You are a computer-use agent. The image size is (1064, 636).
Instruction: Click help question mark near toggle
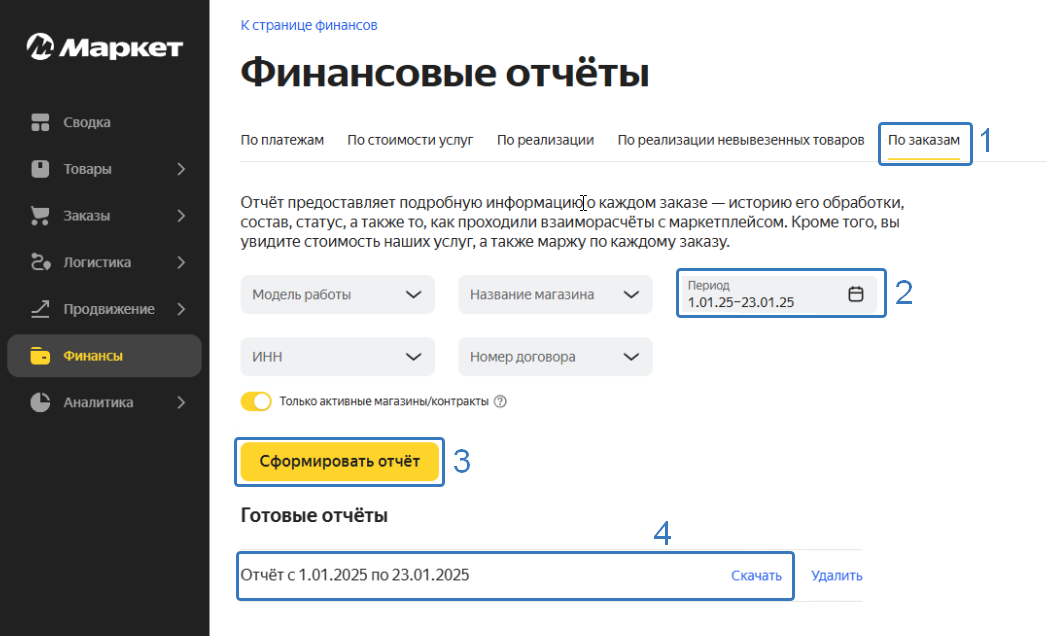click(501, 402)
